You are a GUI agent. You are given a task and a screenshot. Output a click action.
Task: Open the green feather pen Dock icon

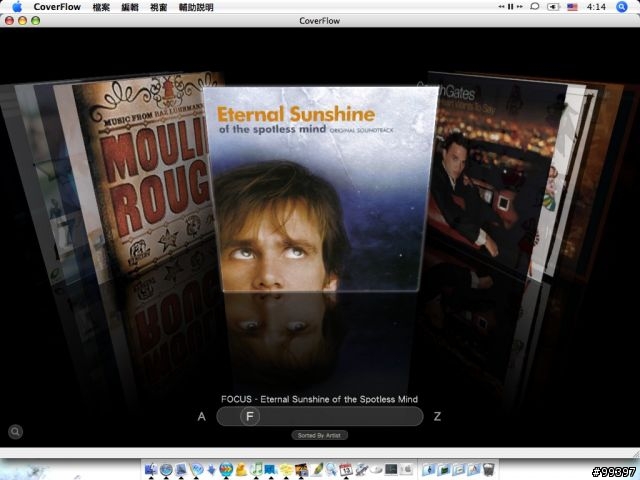(x=316, y=469)
